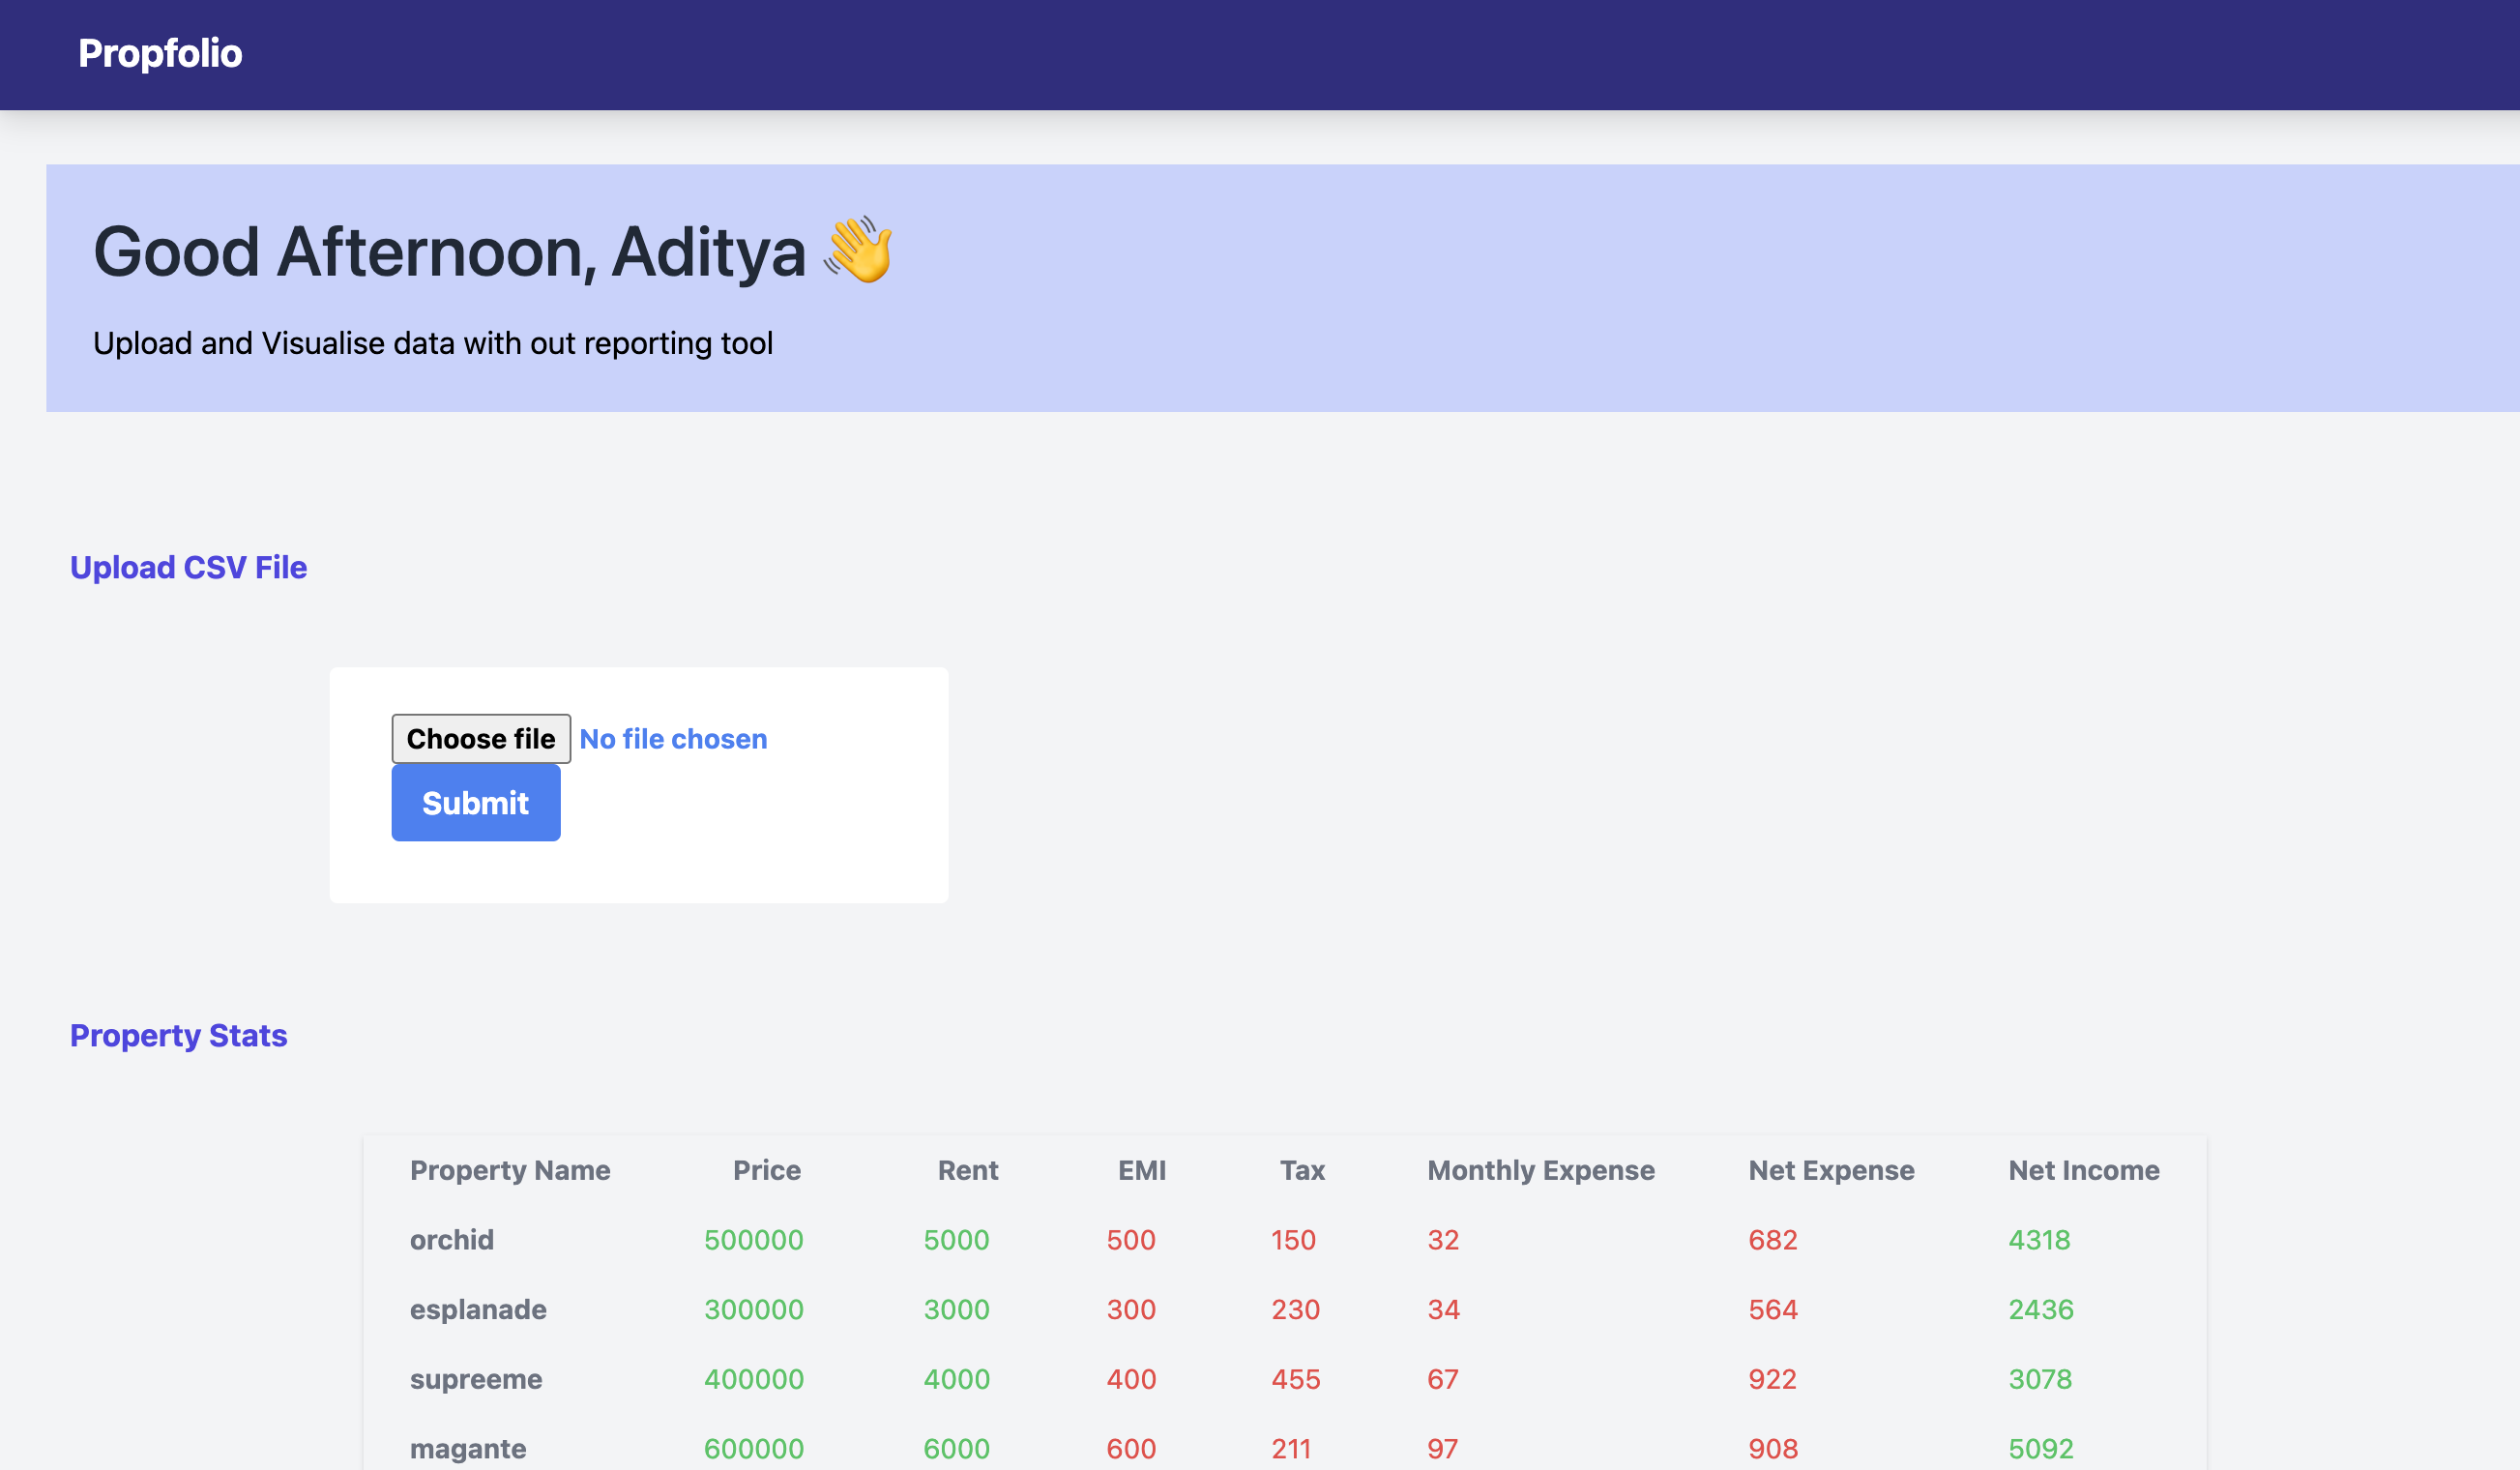Click the Monthly Expense column header
This screenshot has width=2520, height=1470.
click(x=1541, y=1171)
